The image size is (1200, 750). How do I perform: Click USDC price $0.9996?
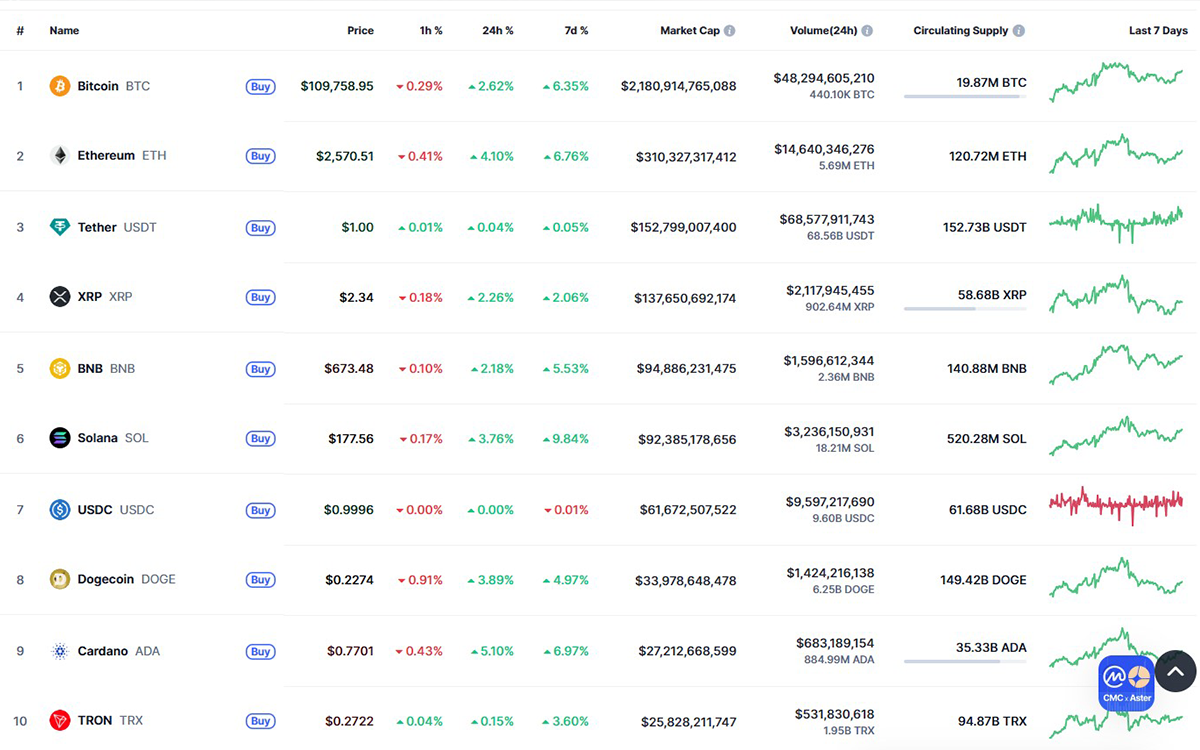tap(349, 510)
